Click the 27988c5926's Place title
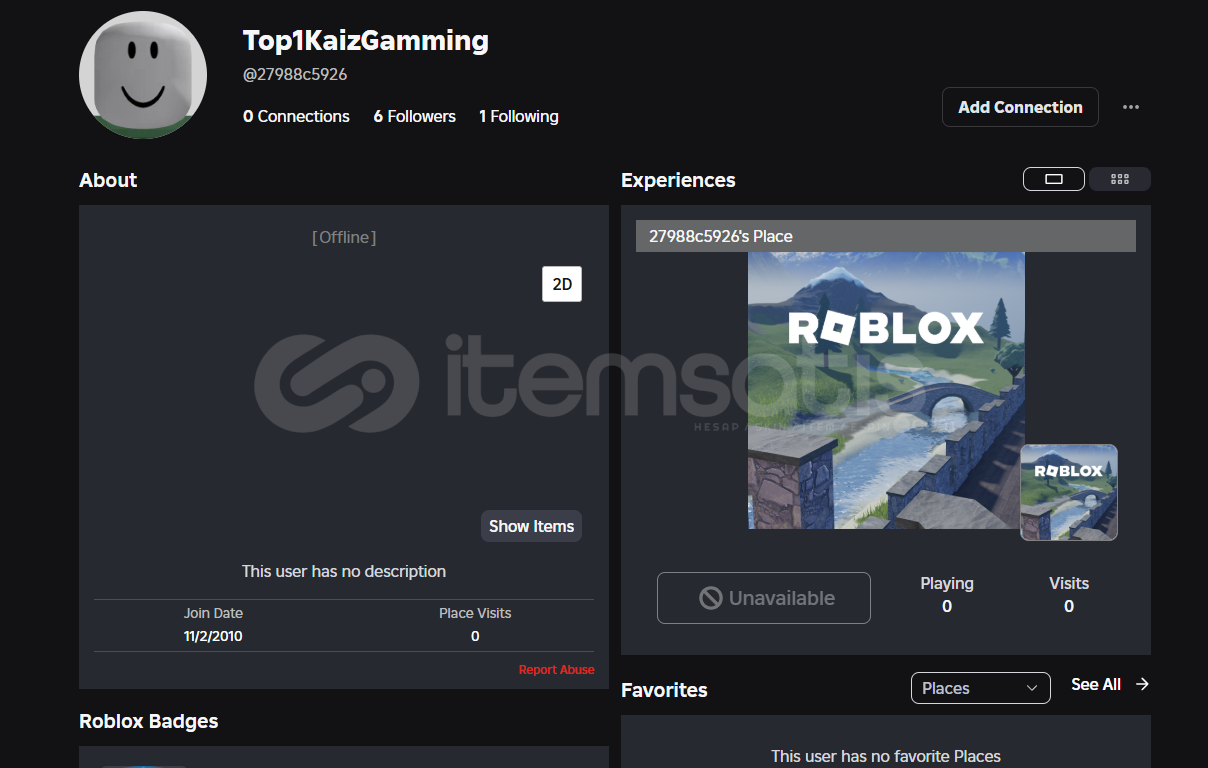This screenshot has width=1208, height=768. (721, 236)
